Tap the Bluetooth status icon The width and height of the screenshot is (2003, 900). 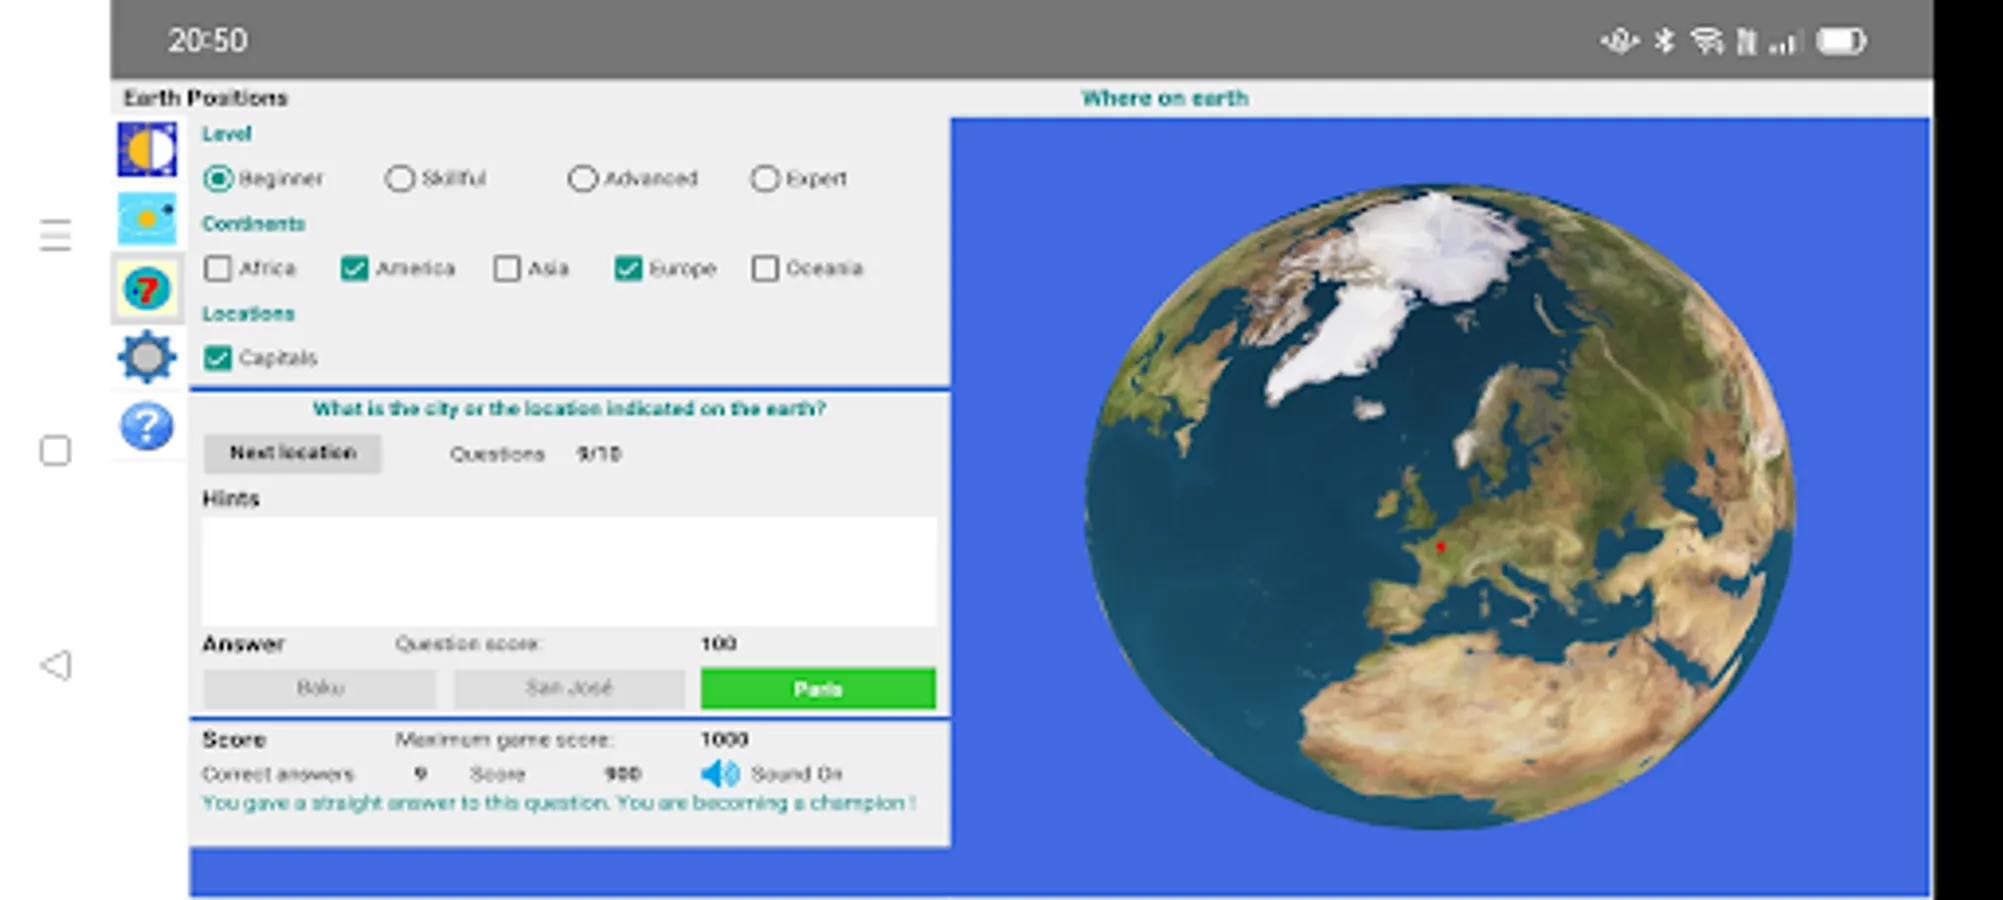click(1664, 41)
